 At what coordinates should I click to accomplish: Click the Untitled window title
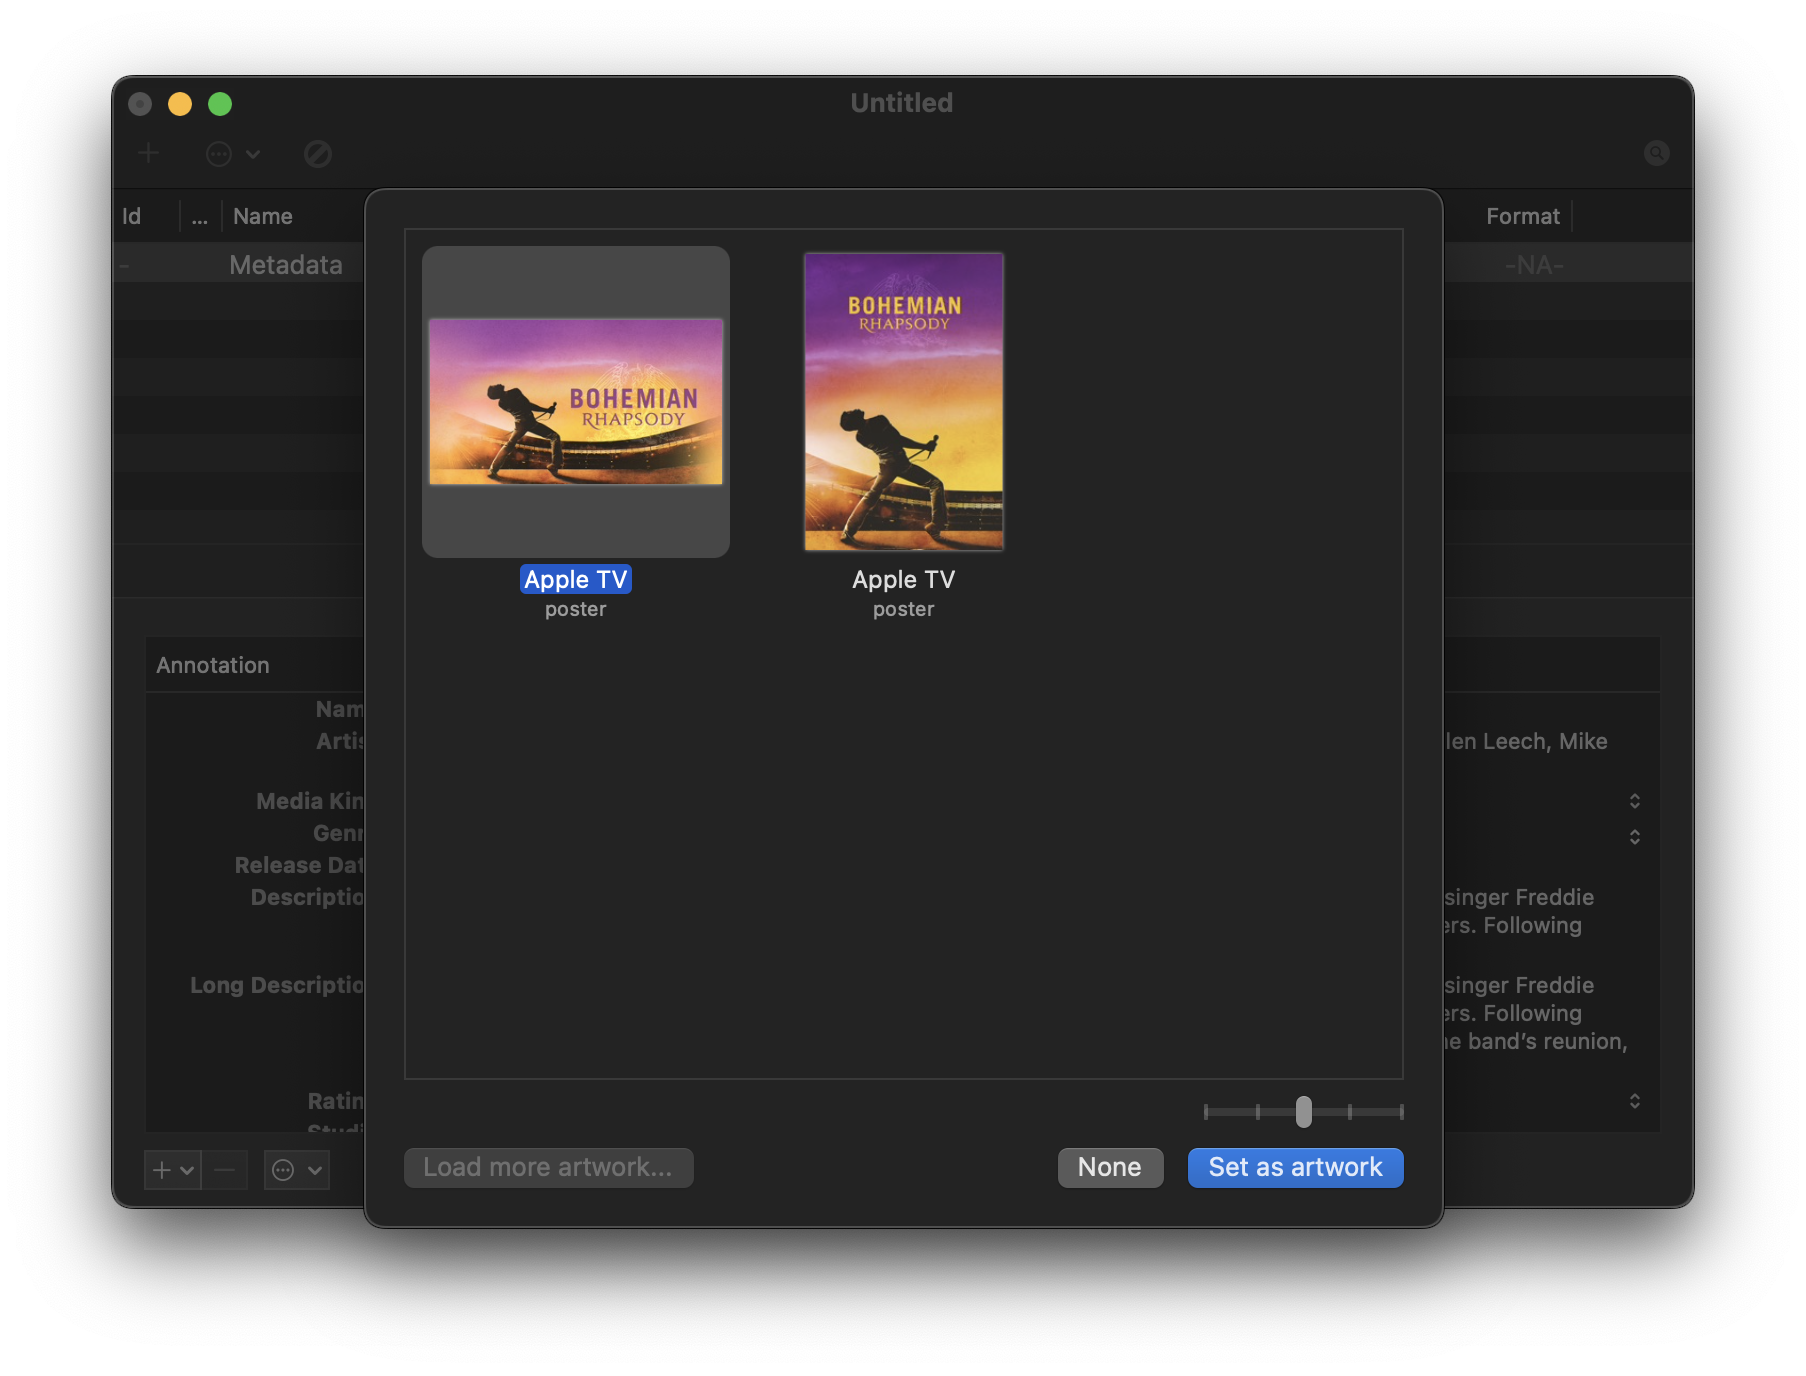coord(902,103)
